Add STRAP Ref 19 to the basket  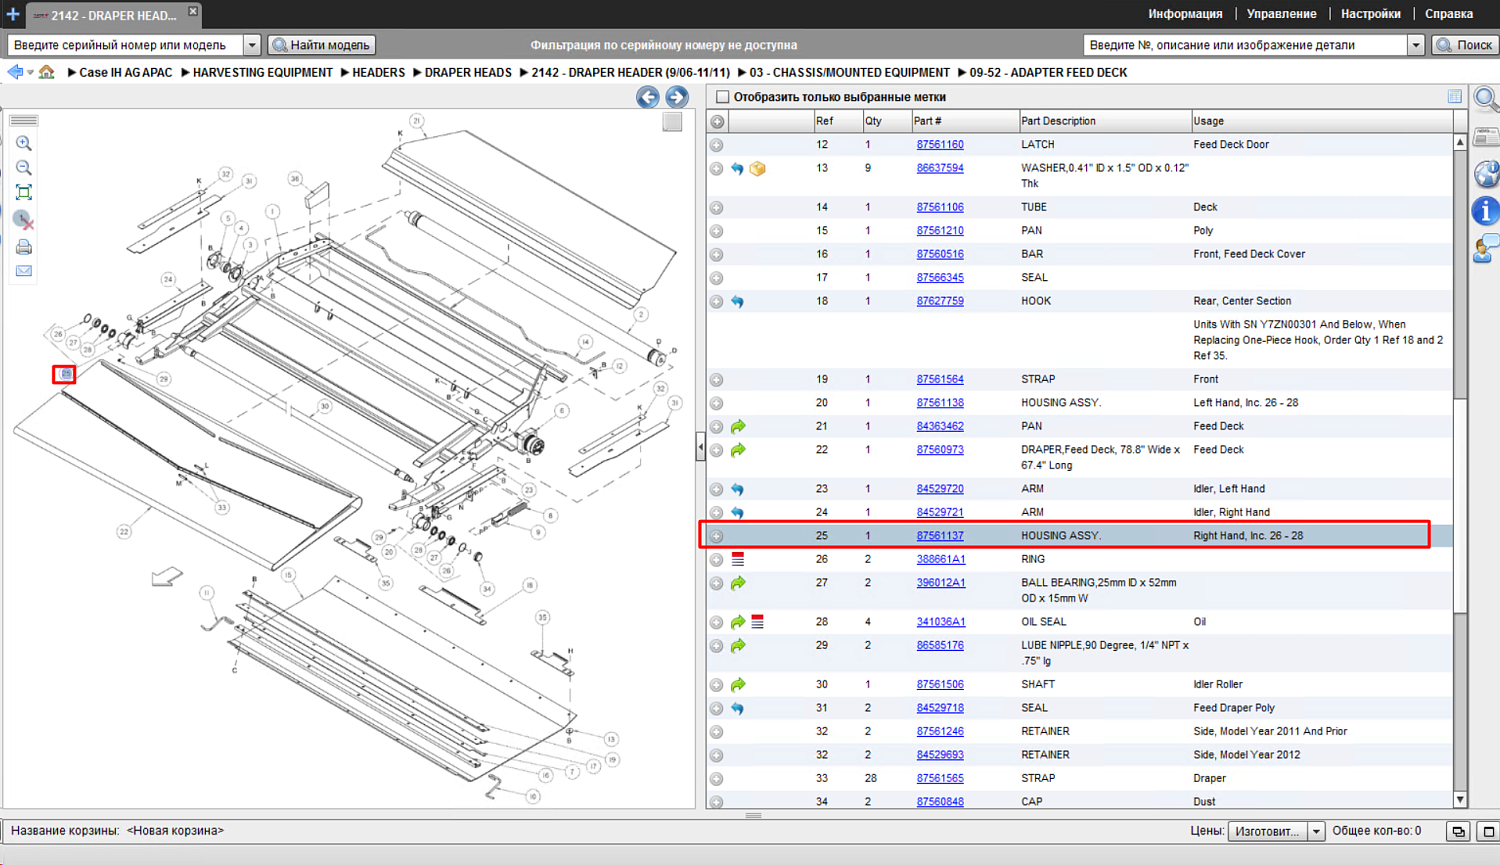717,380
